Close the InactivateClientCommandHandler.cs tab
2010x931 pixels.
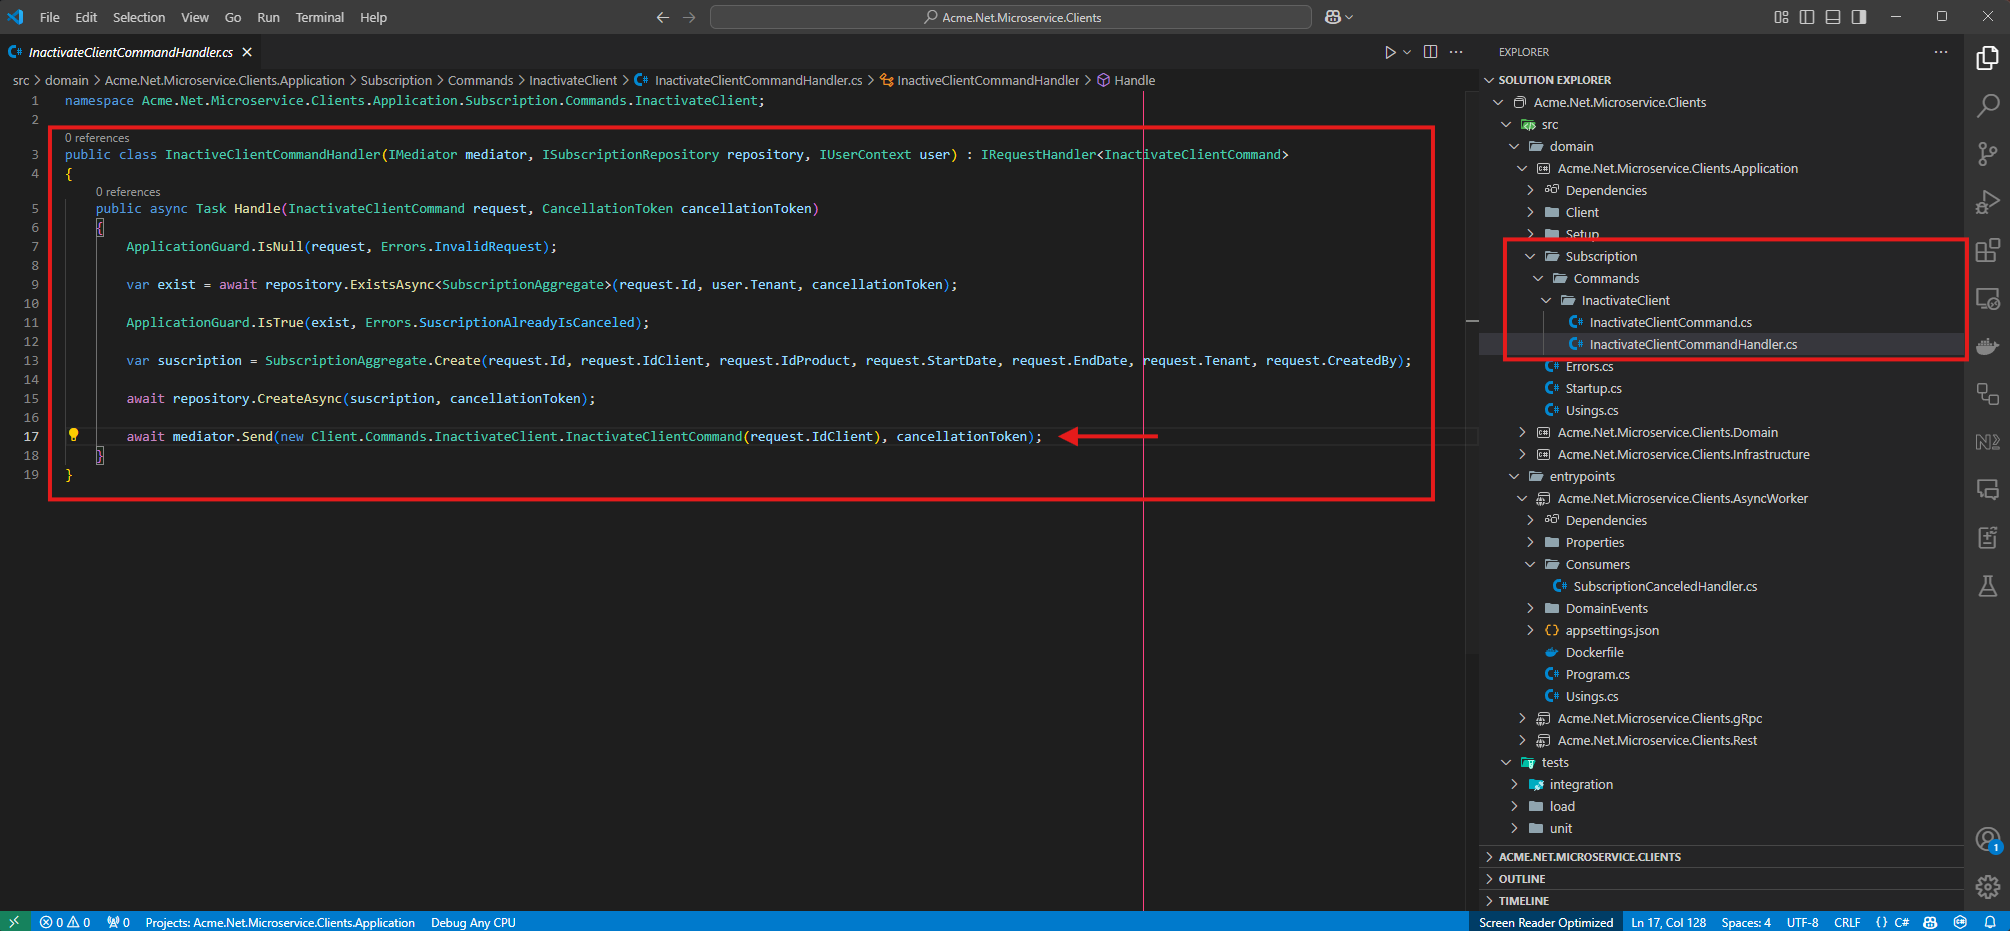click(247, 52)
